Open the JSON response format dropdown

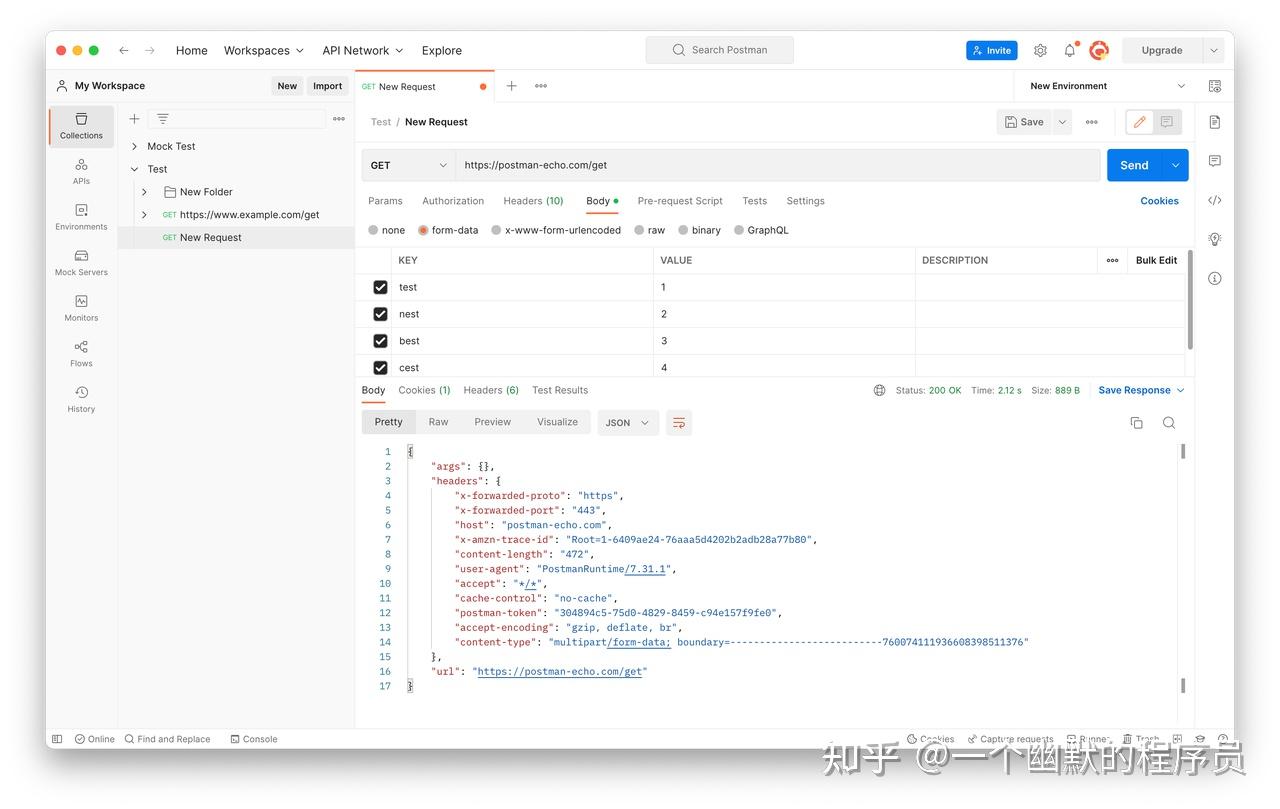pyautogui.click(x=627, y=422)
